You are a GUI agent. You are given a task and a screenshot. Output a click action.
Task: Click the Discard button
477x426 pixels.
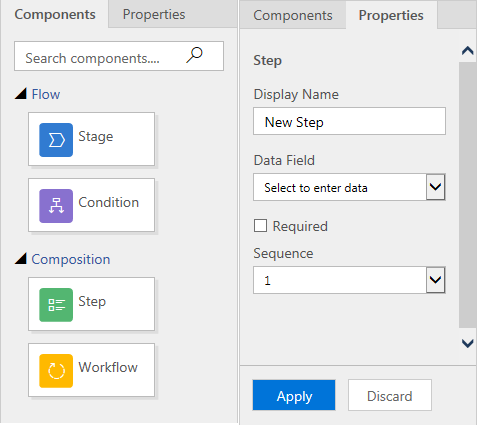390,395
